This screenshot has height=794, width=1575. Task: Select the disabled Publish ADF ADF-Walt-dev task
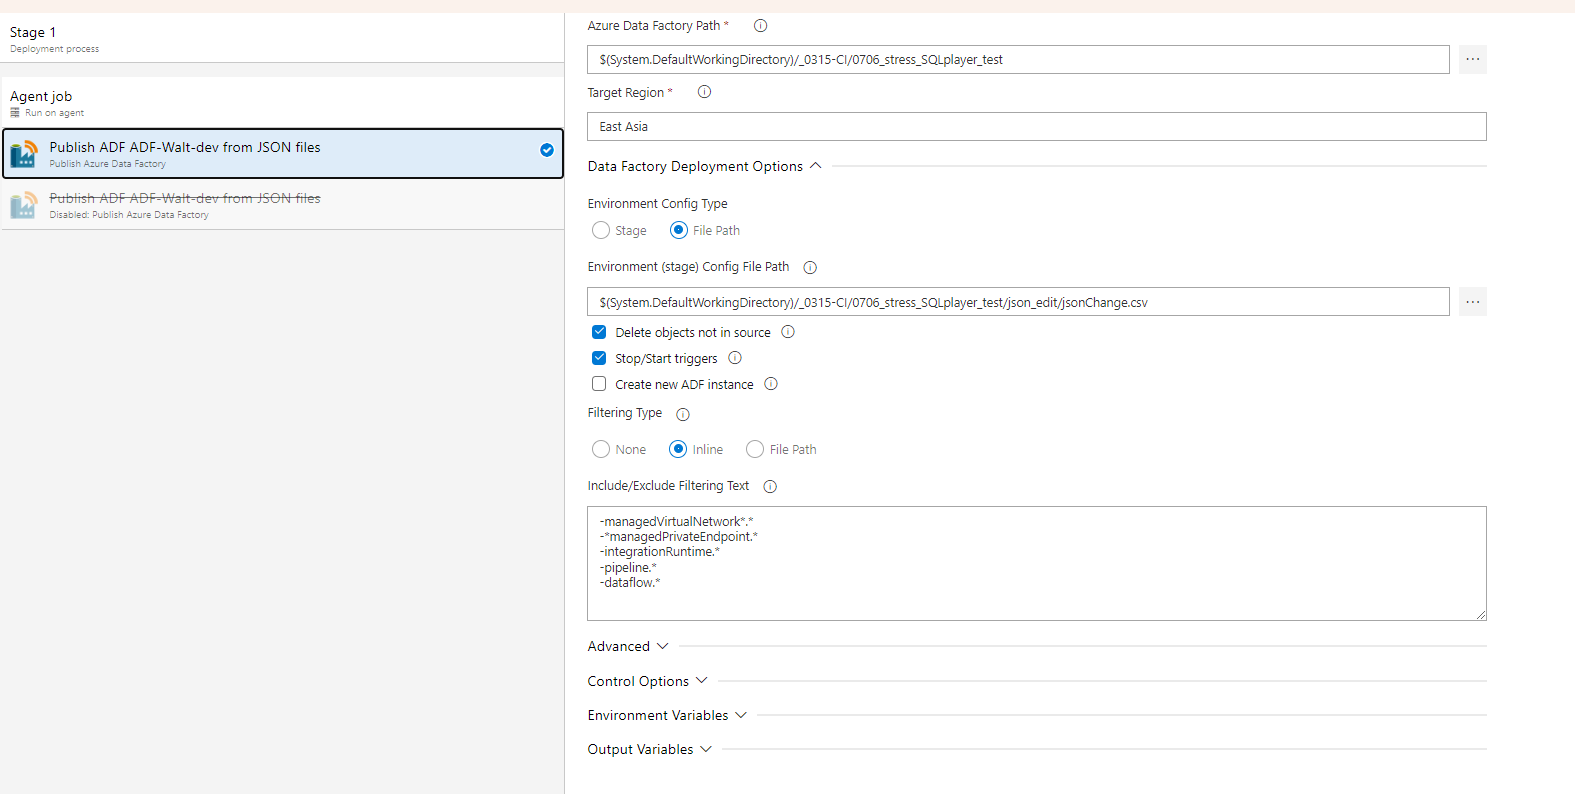pyautogui.click(x=283, y=205)
